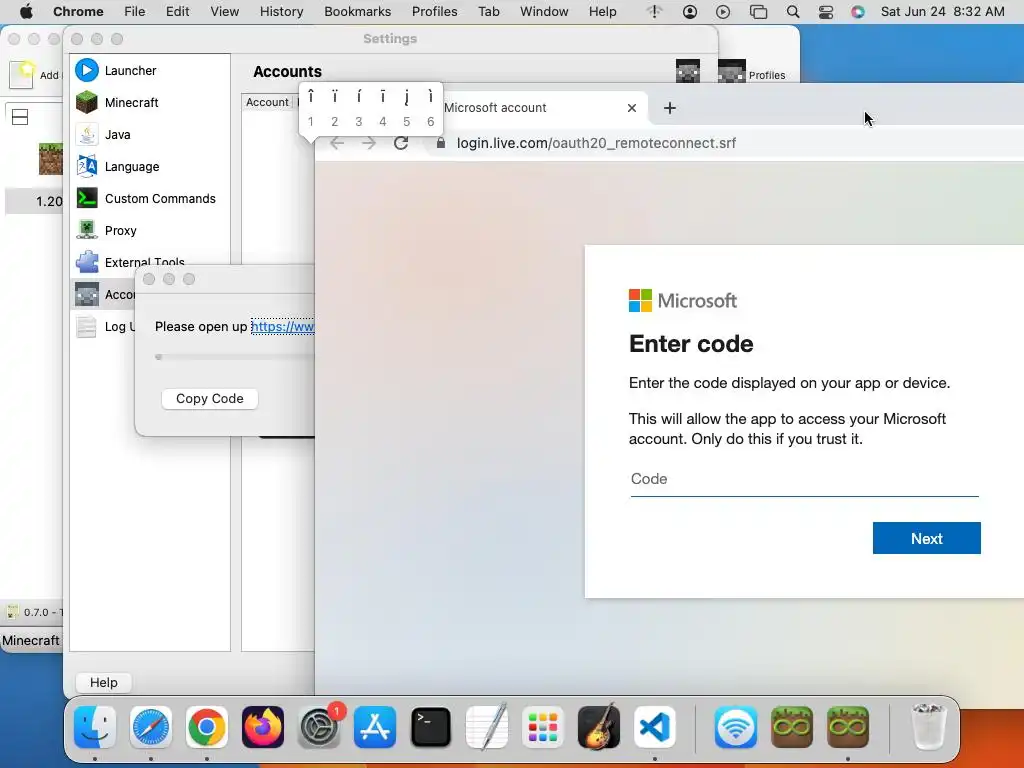The image size is (1024, 768).
Task: Open the Apple menu
Action: pos(26,12)
